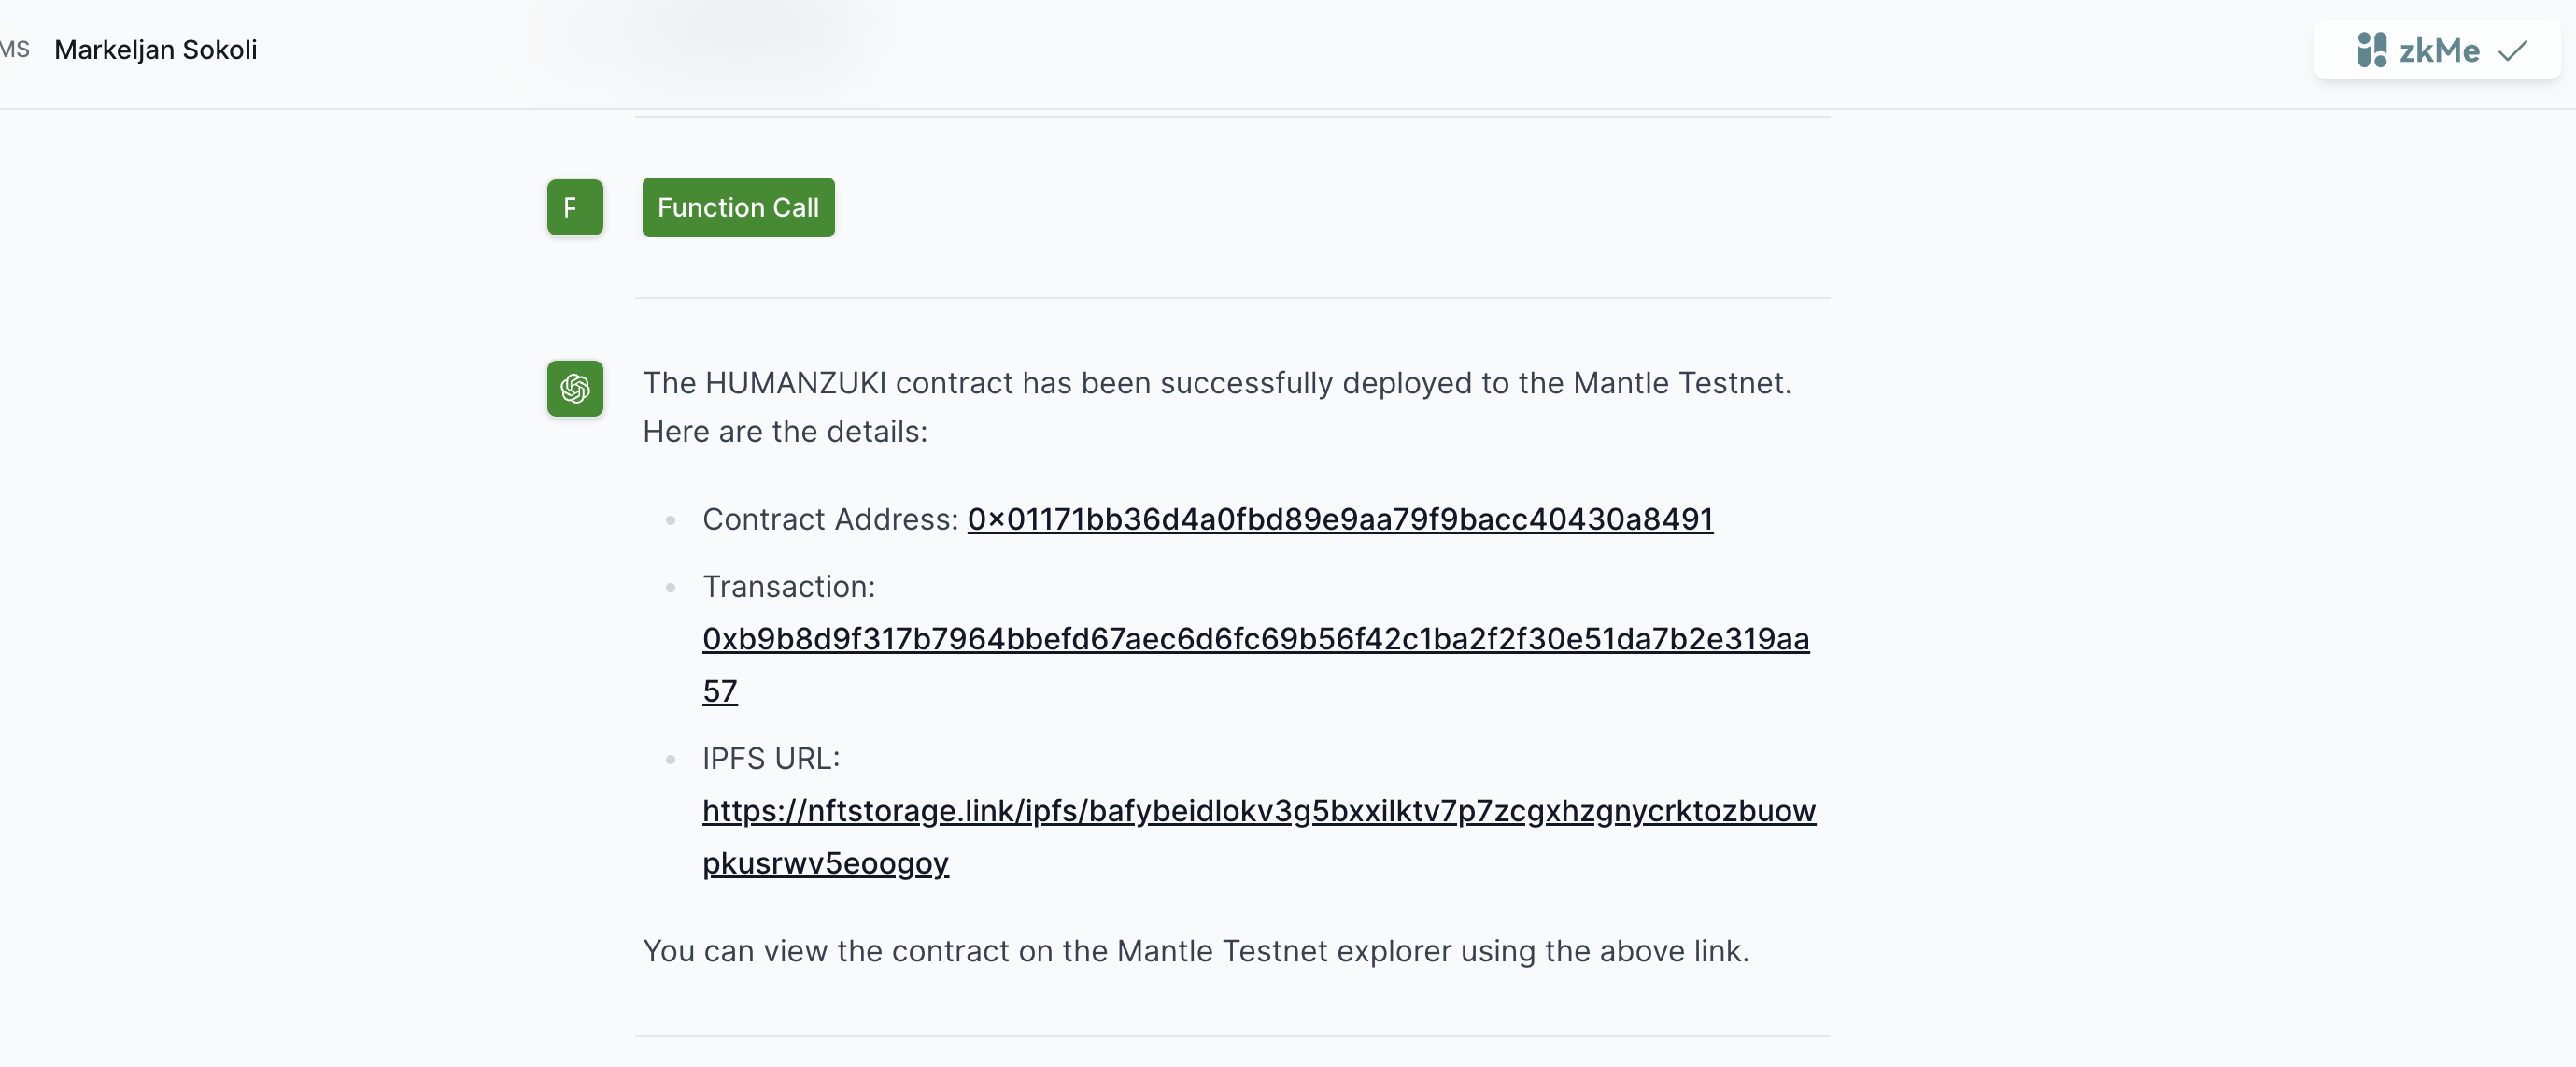
Task: Click the MS user initials avatar
Action: coord(14,49)
